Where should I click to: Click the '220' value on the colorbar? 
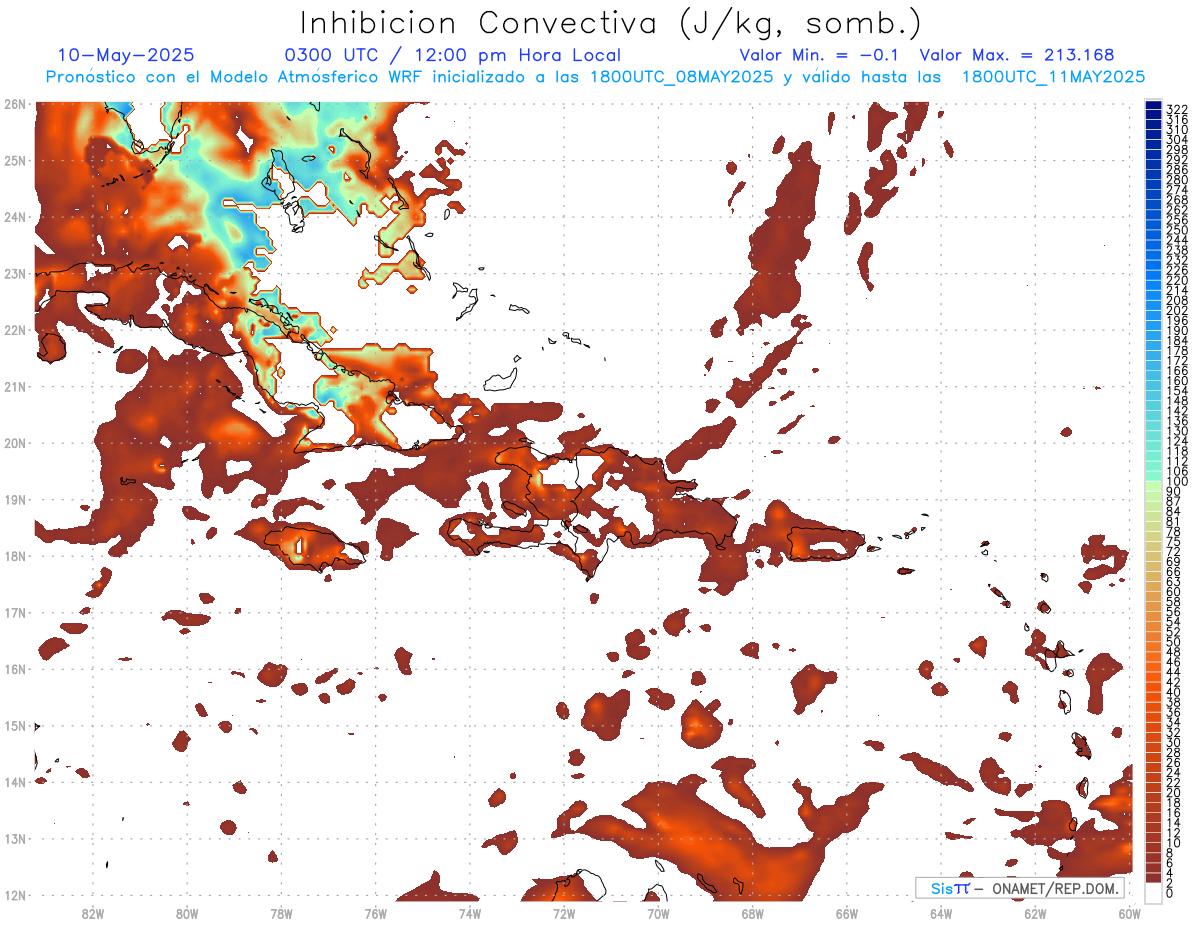[1177, 280]
